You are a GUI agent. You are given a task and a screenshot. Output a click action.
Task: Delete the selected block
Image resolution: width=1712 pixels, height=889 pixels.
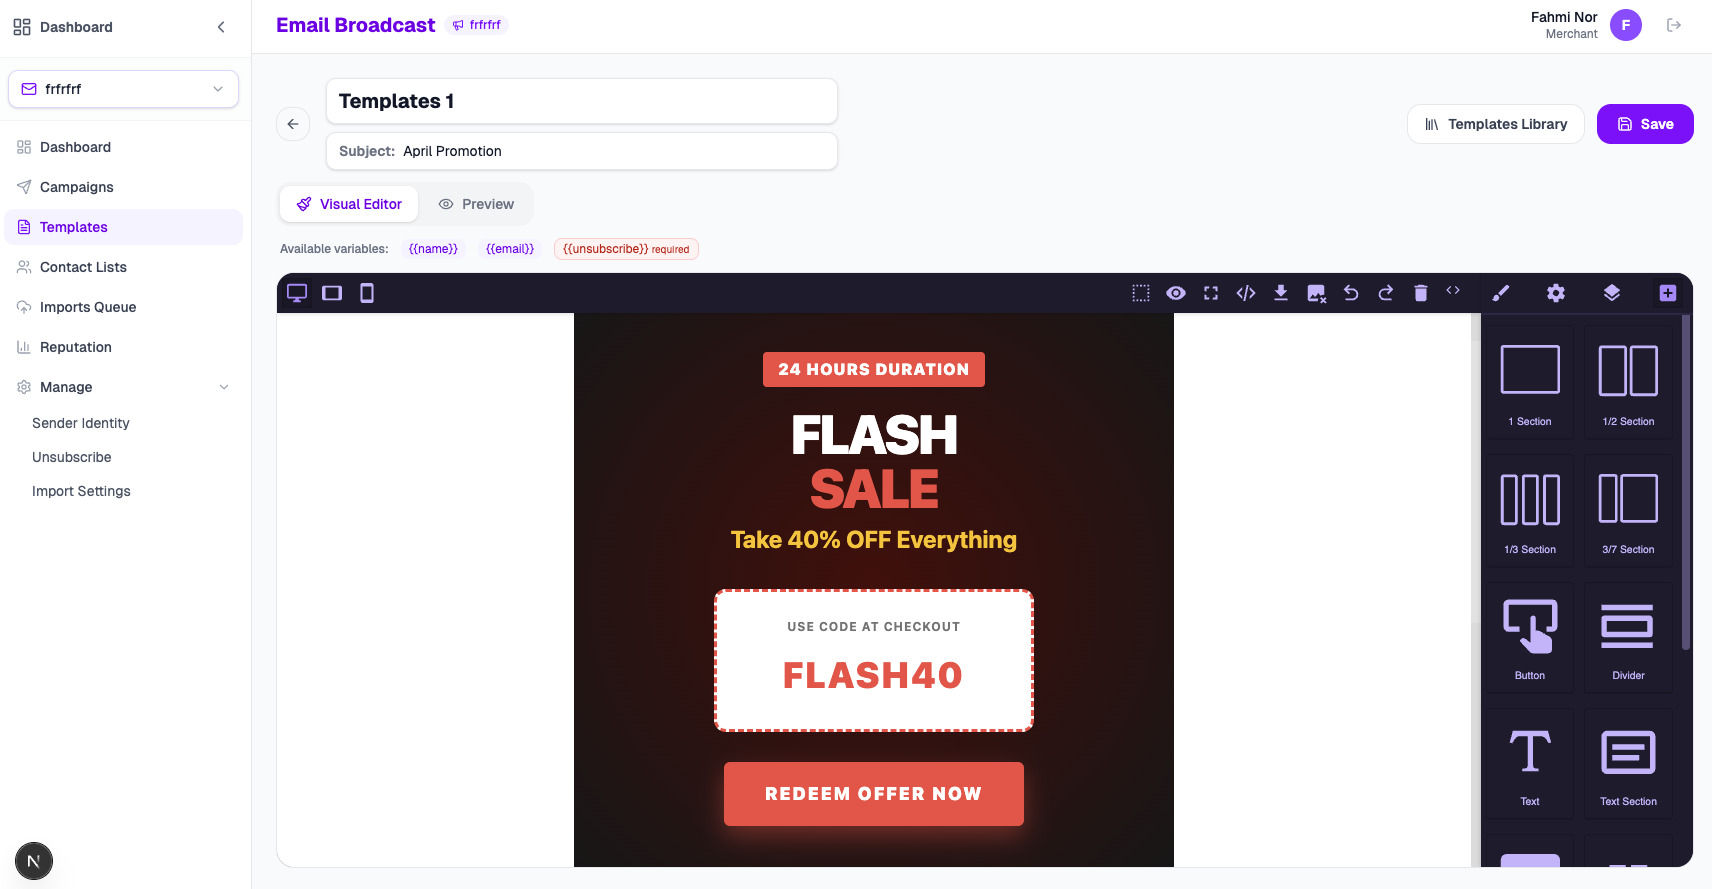point(1421,292)
